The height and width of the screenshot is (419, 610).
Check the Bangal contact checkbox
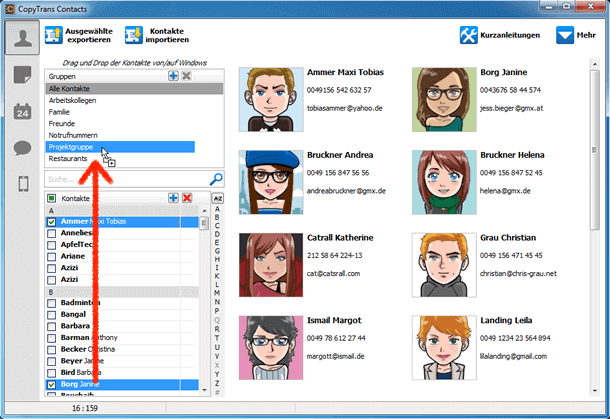point(51,315)
